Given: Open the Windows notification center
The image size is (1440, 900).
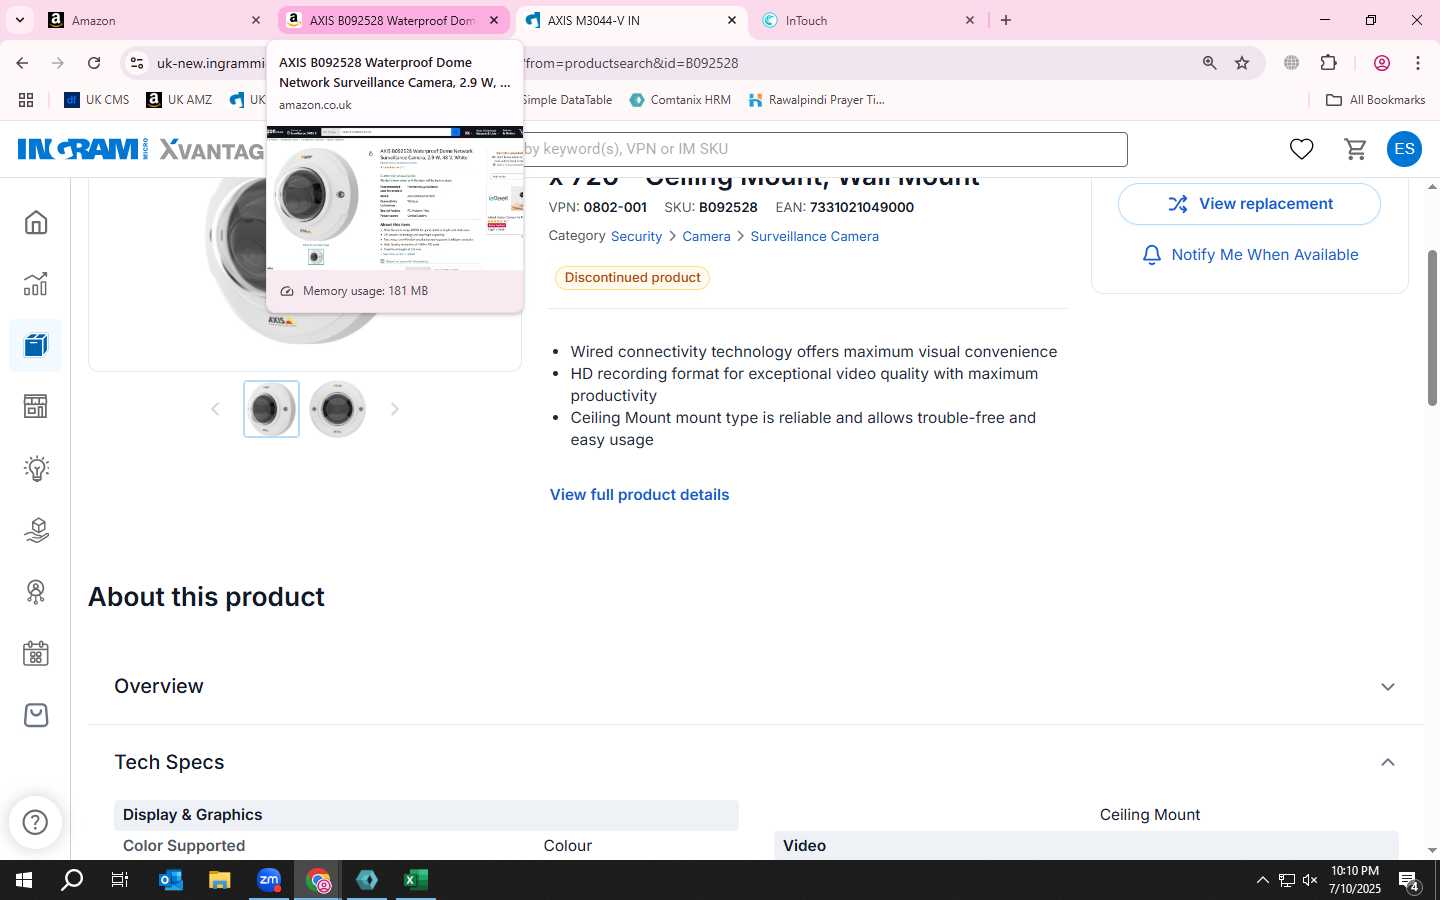Looking at the screenshot, I should 1410,881.
